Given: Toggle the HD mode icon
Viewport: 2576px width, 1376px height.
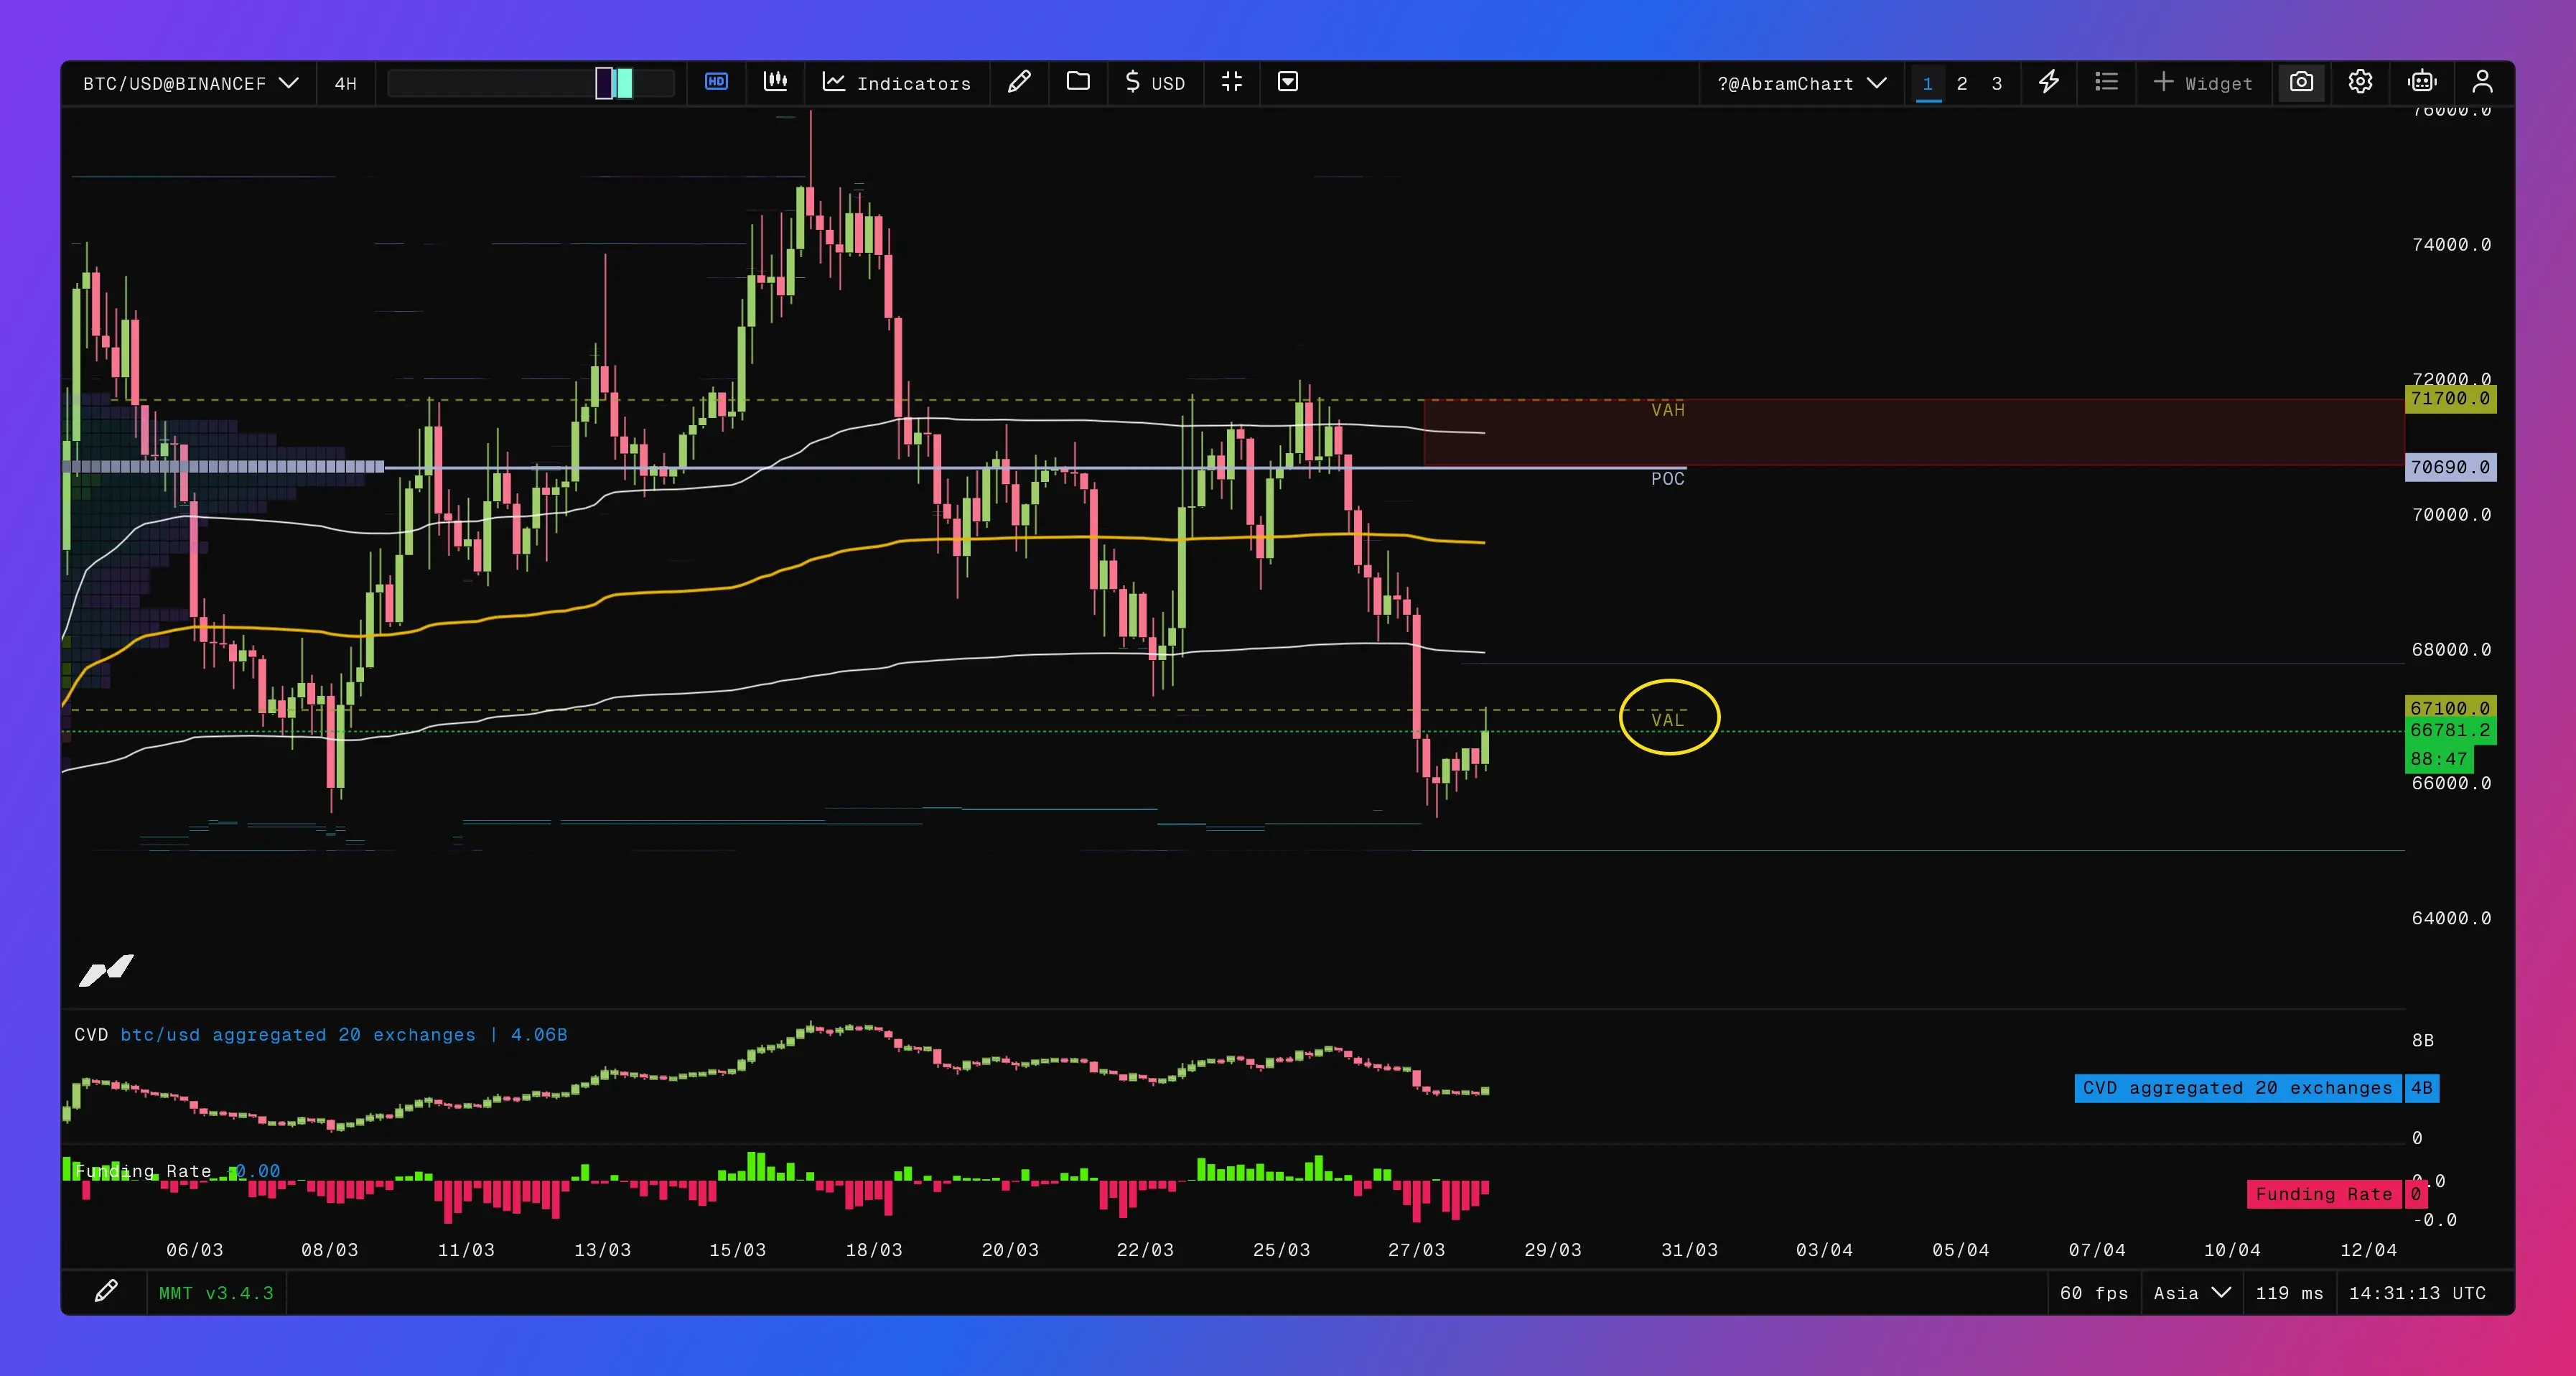Looking at the screenshot, I should tap(716, 82).
